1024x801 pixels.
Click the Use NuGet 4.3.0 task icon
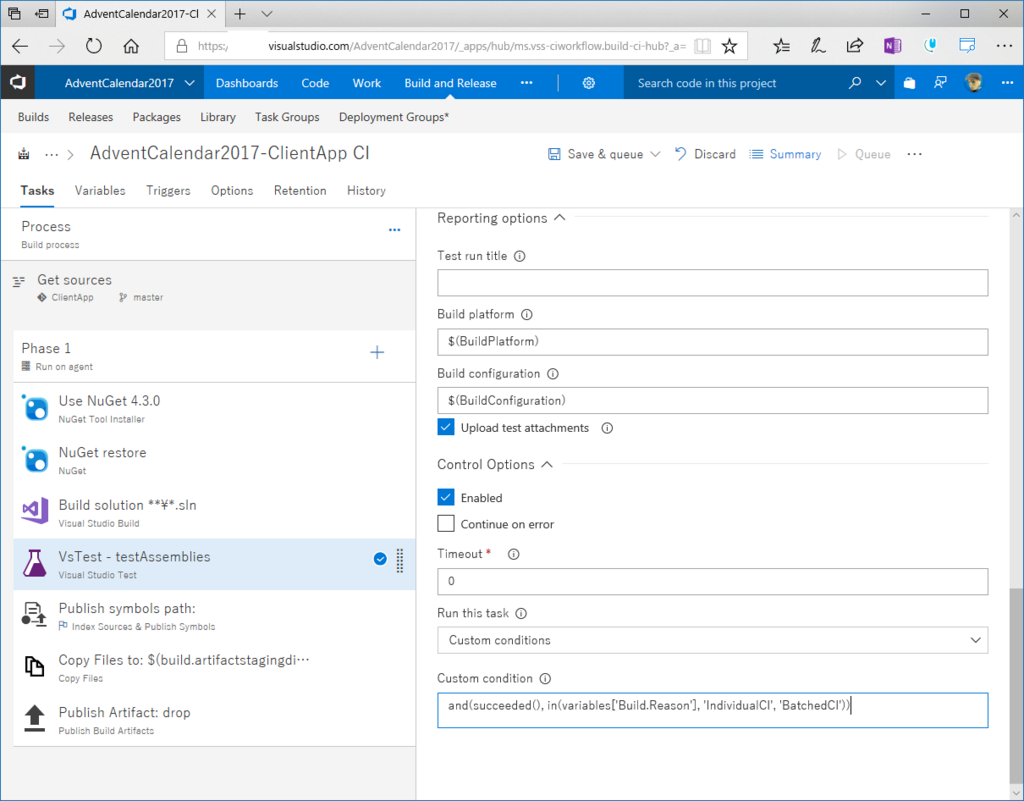pyautogui.click(x=35, y=408)
